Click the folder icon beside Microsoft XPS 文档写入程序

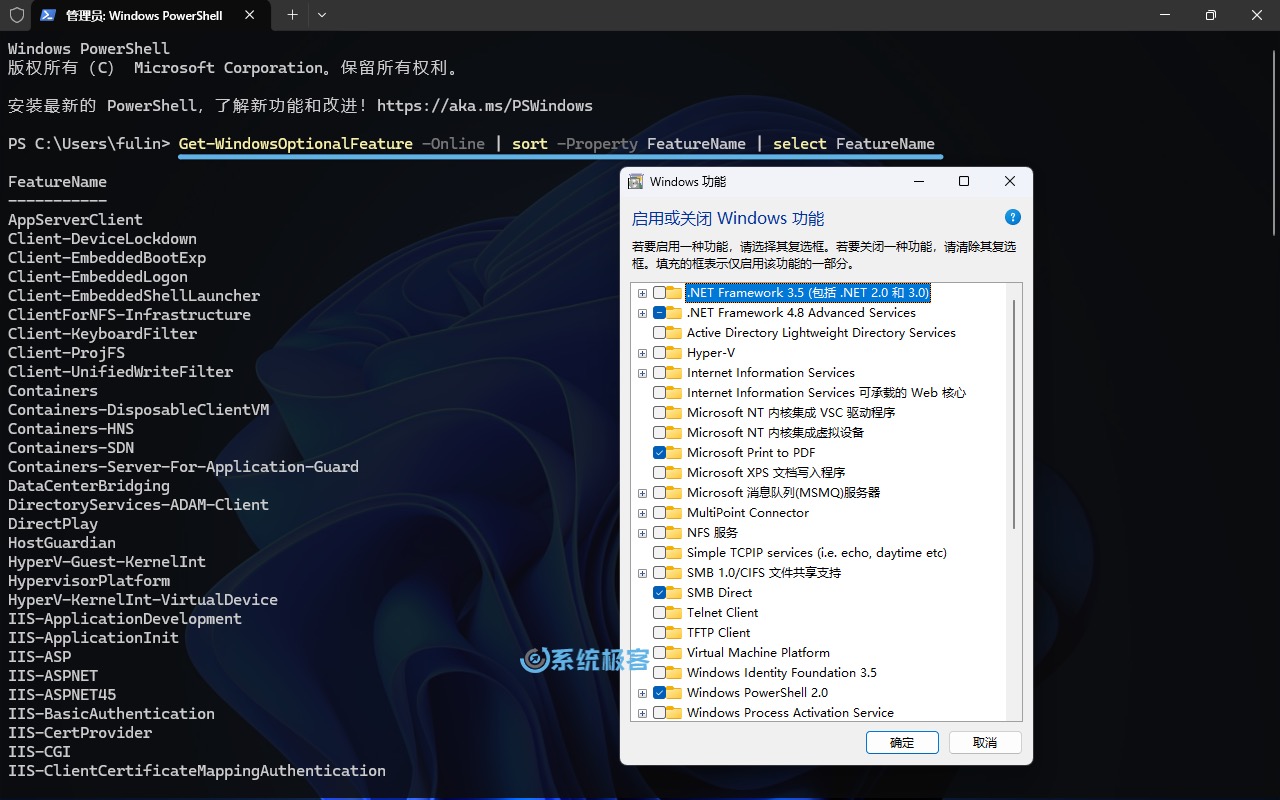(x=675, y=473)
